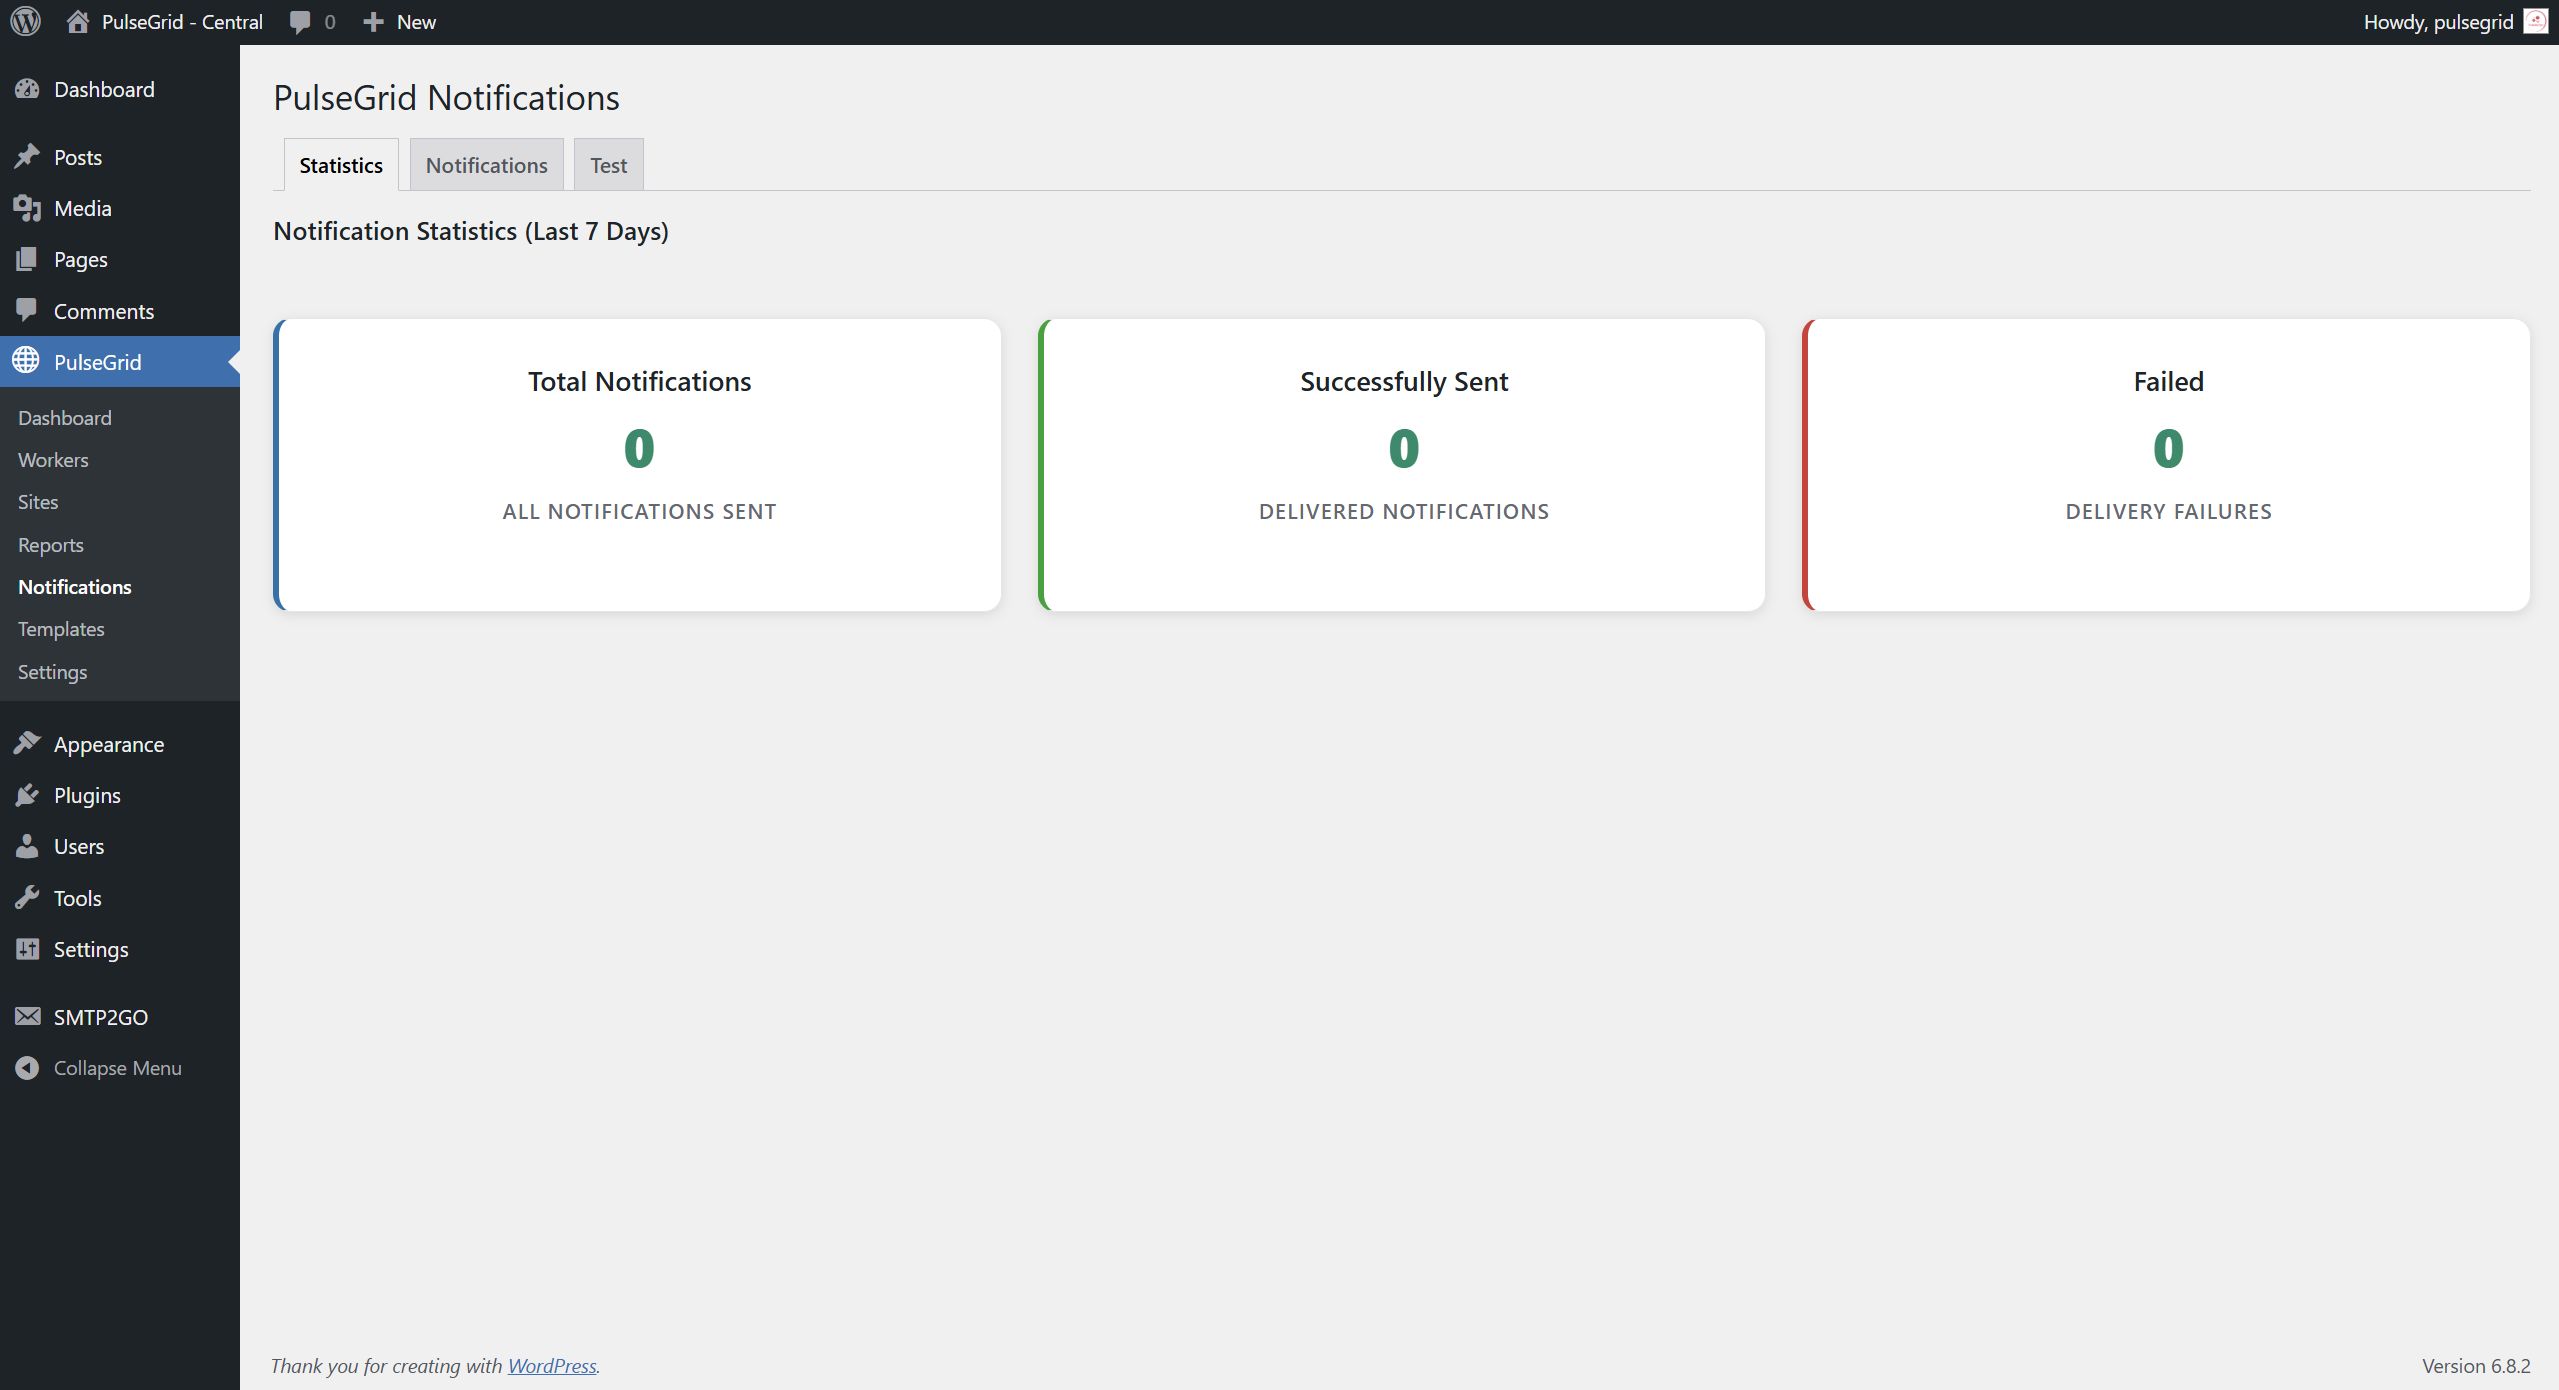Viewport: 2559px width, 1390px height.
Task: Select the Statistics tab
Action: pyautogui.click(x=340, y=165)
